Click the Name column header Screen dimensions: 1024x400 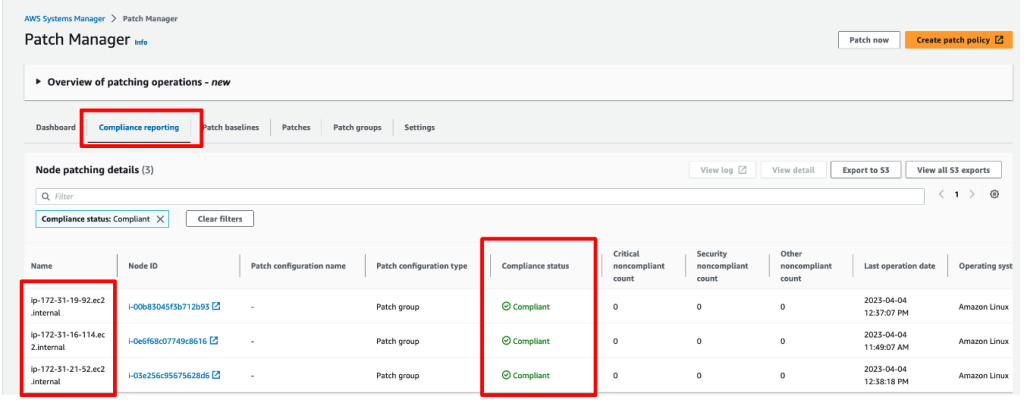41,266
